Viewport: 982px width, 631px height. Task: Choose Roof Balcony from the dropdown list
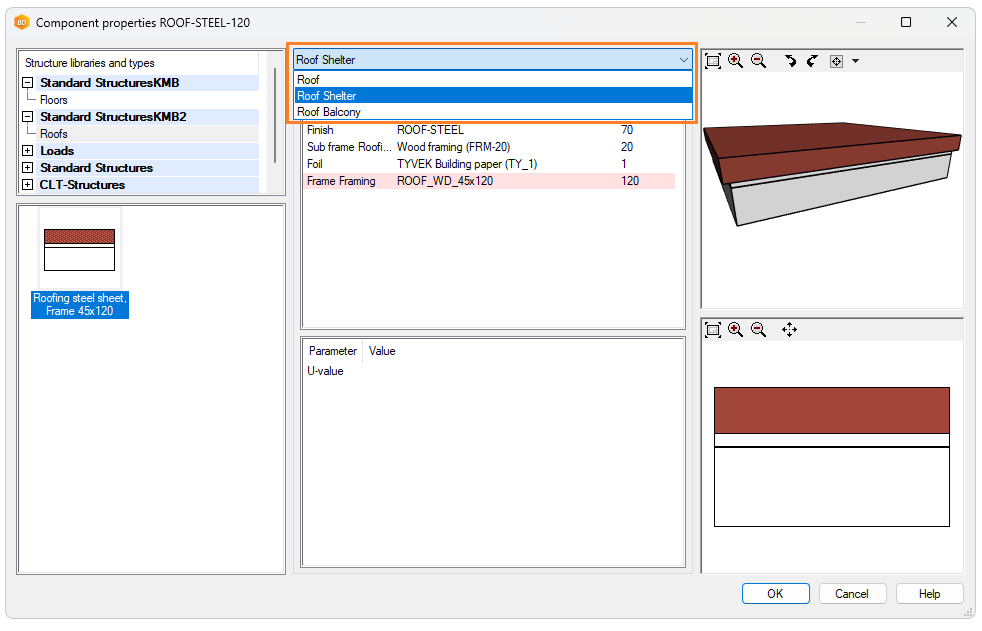pos(329,112)
